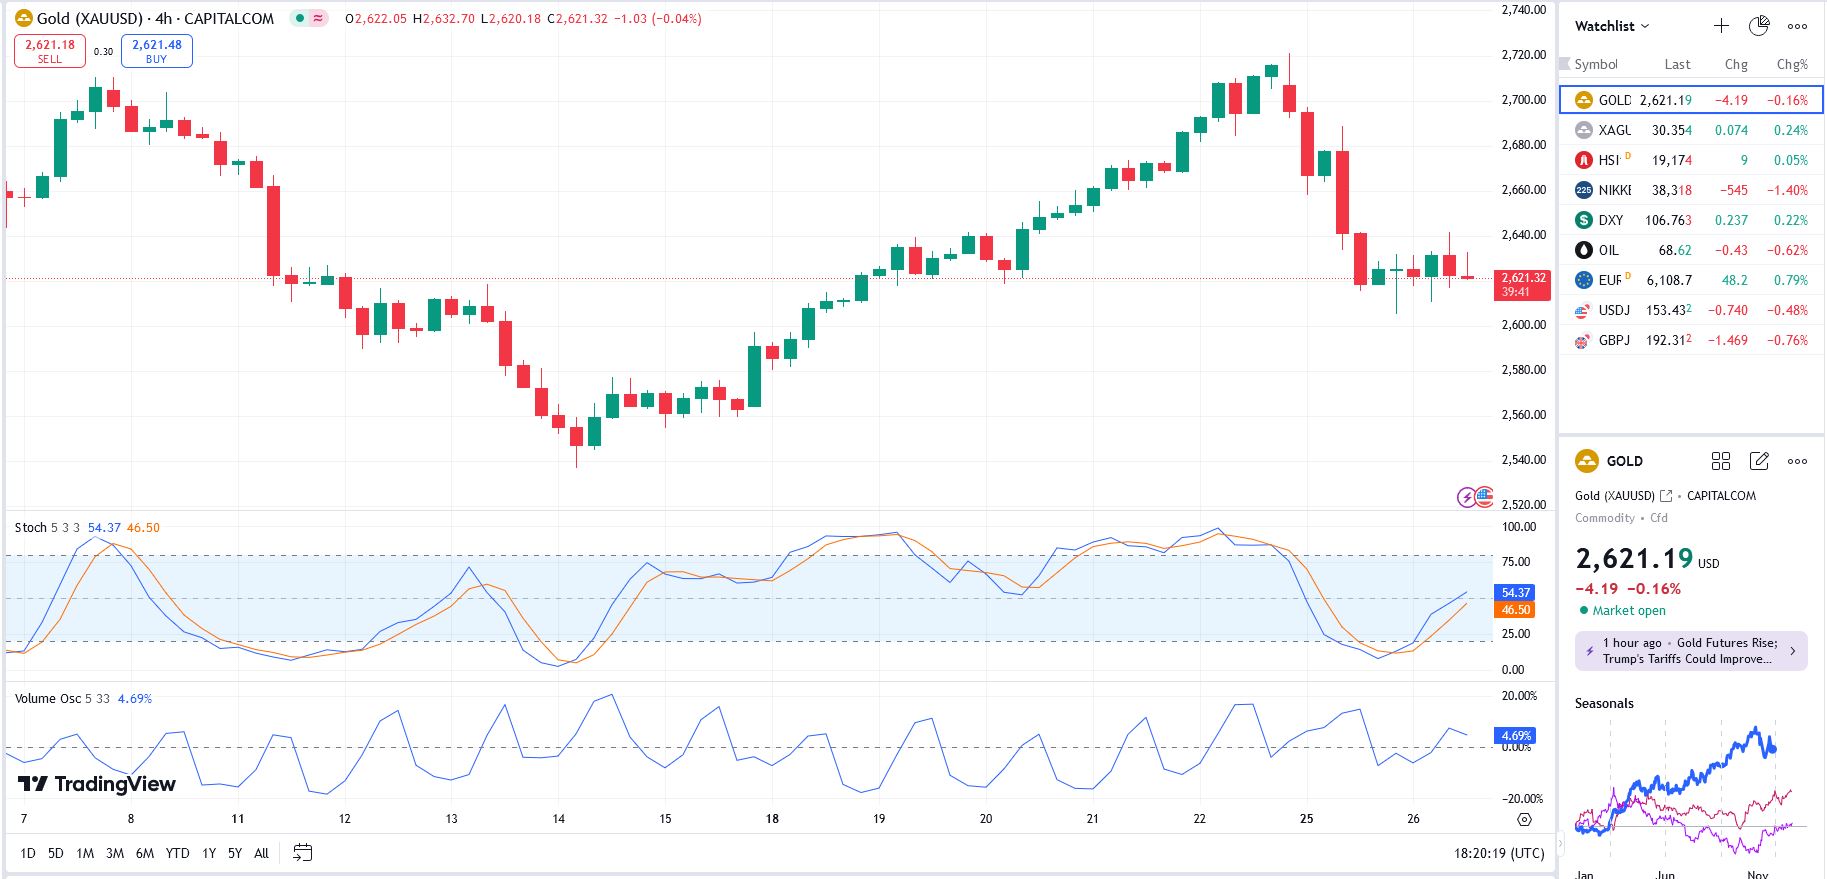Open the UTC timezone selector
1827x879 pixels.
pyautogui.click(x=1498, y=853)
